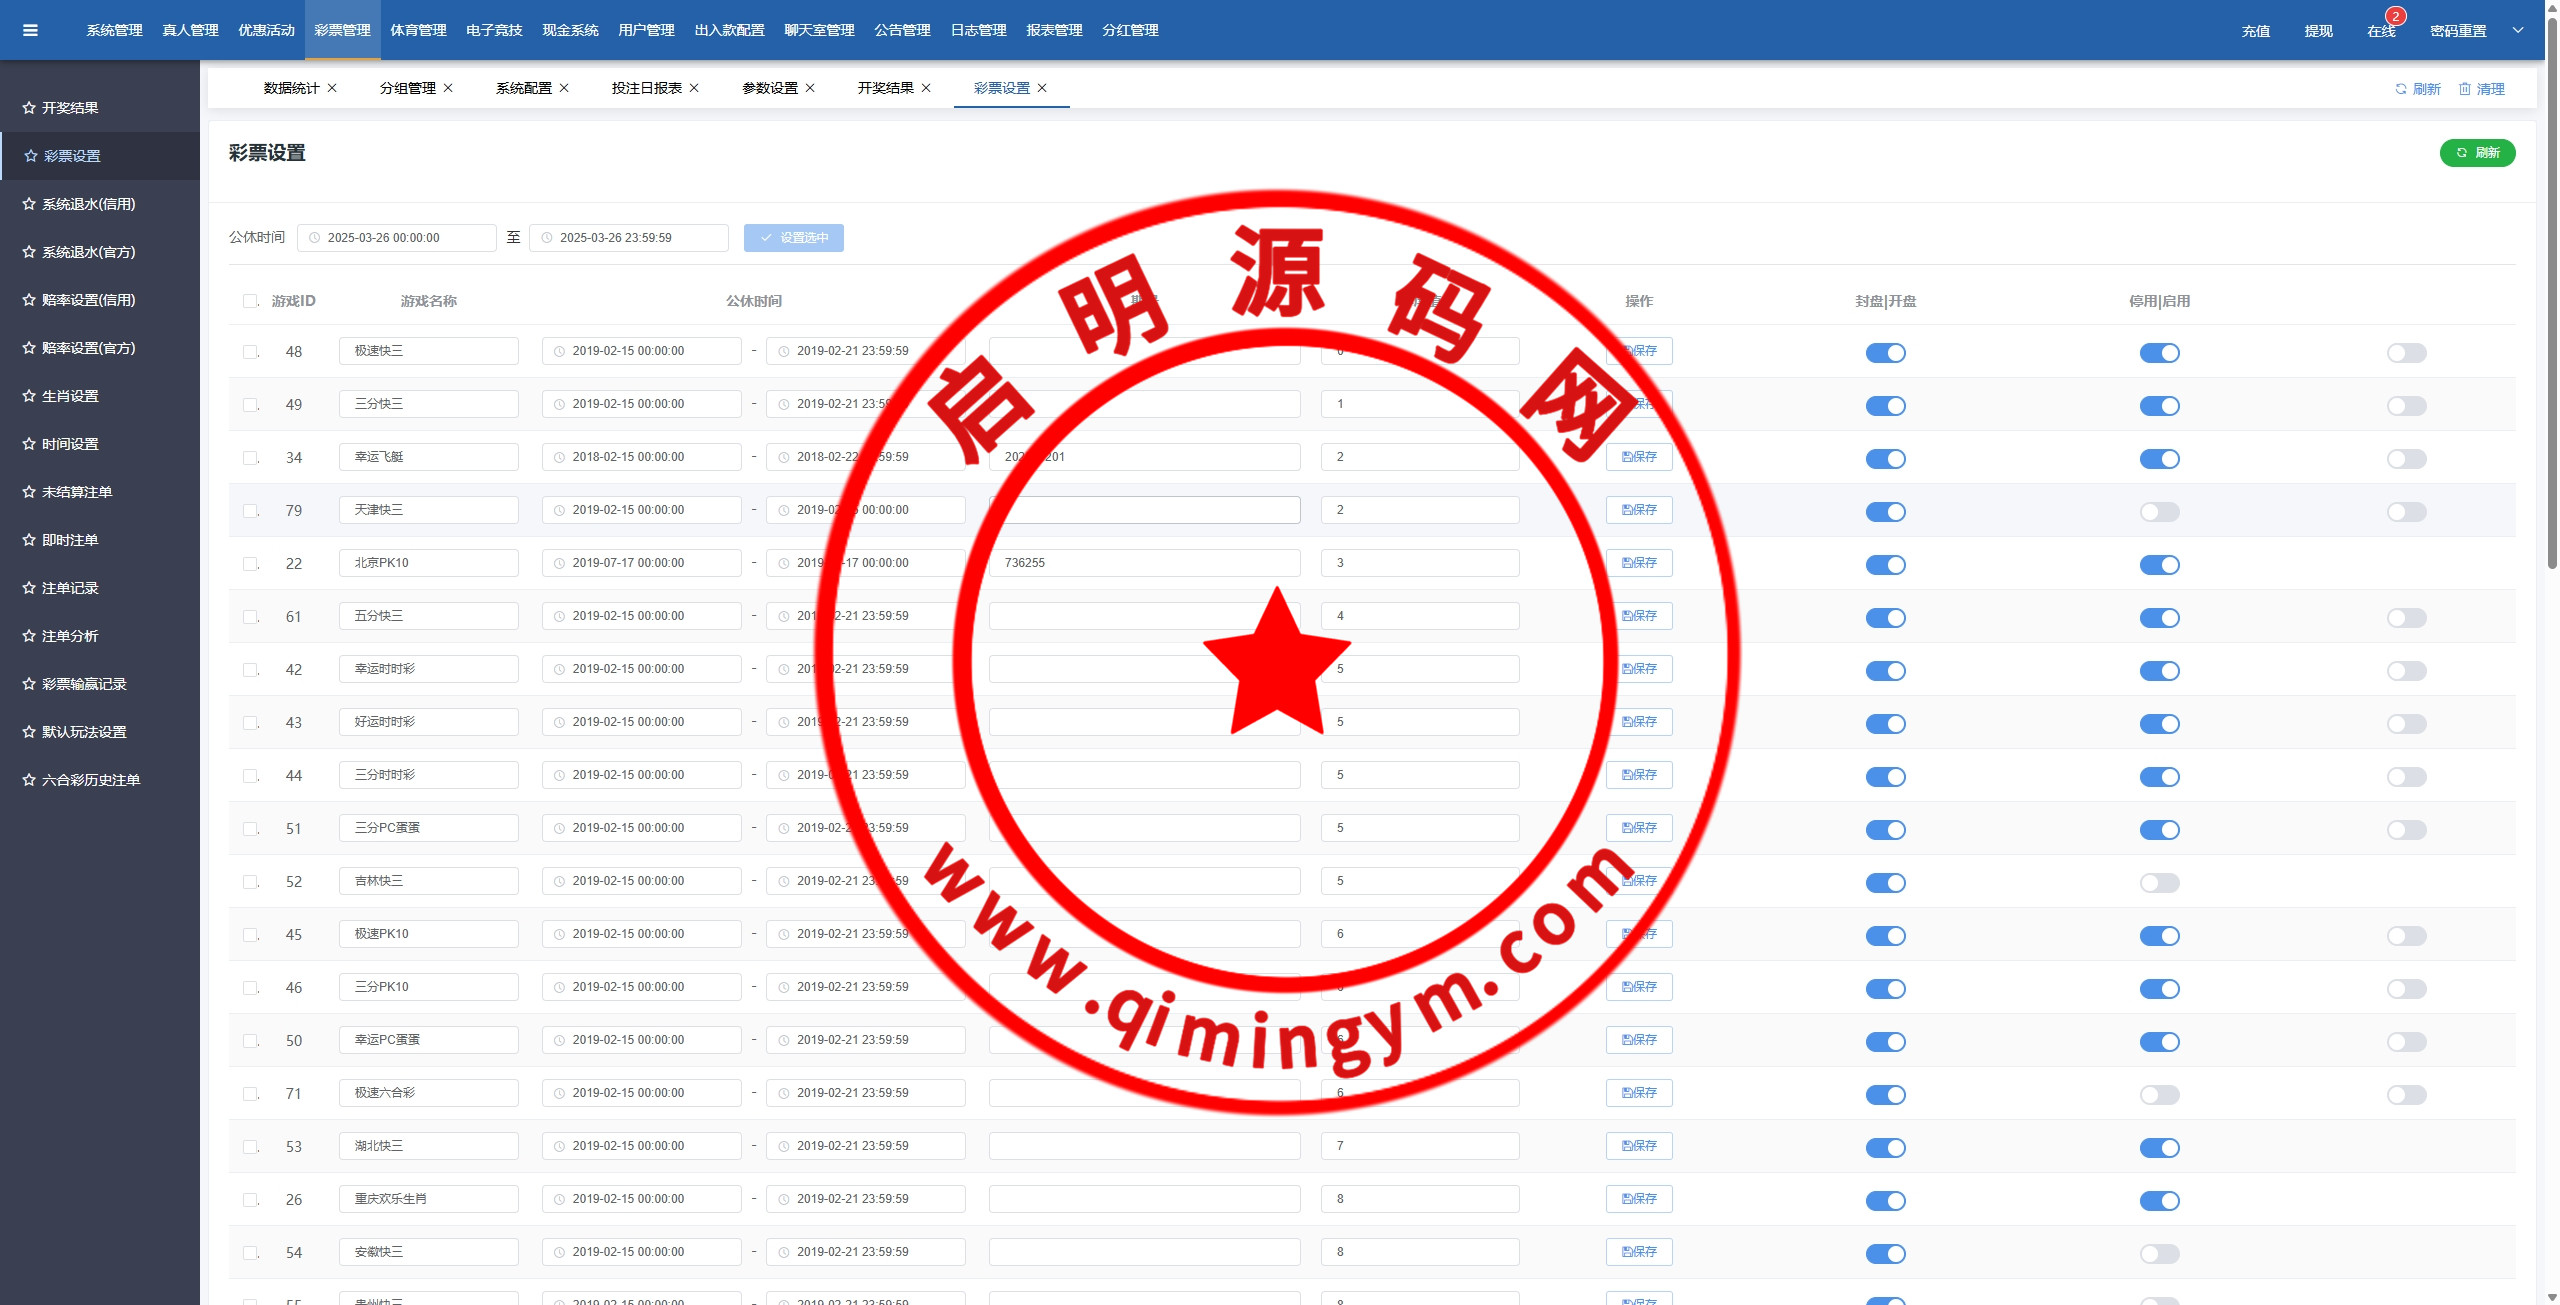Viewport: 2560px width, 1305px height.
Task: Click the star icon beside 开奖结果
Action: tap(29, 108)
